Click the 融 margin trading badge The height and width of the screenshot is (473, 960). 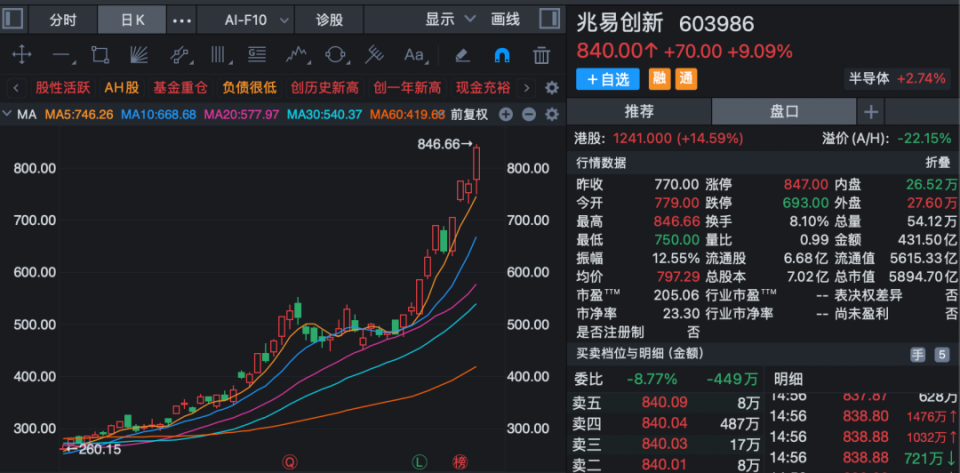(659, 79)
